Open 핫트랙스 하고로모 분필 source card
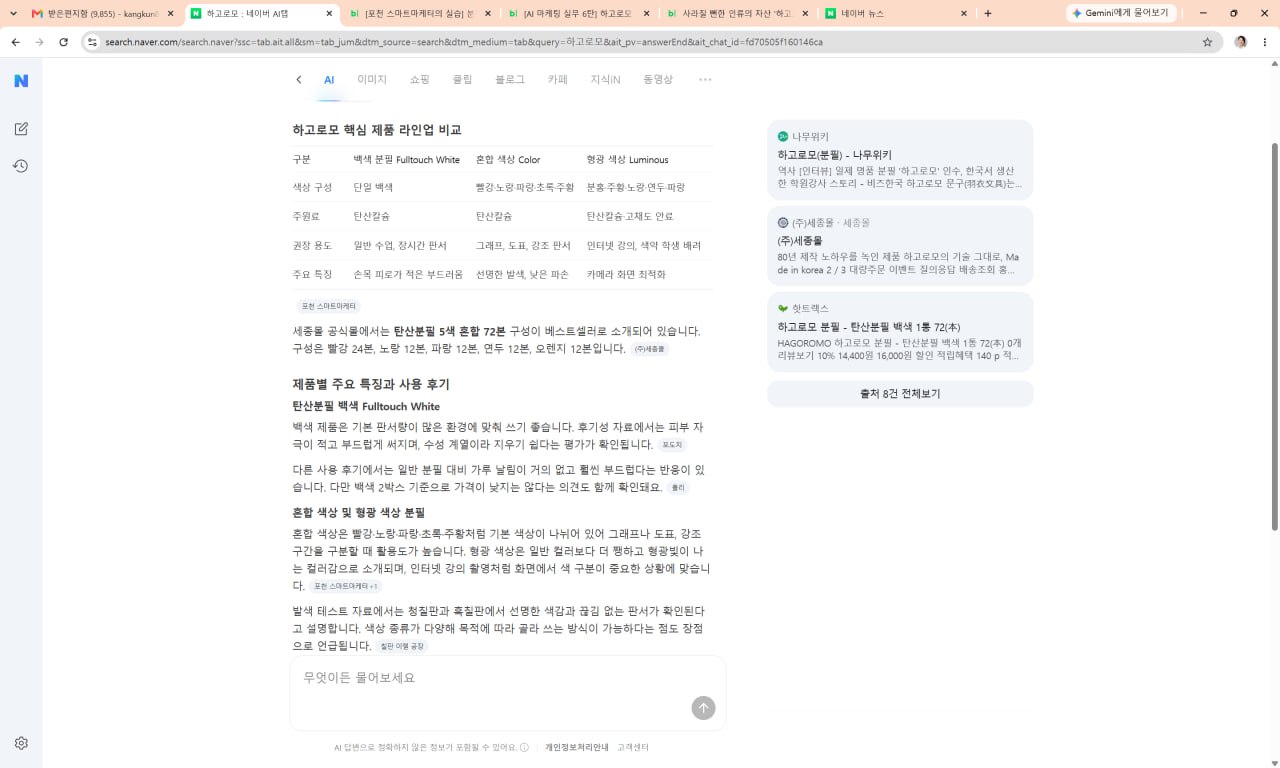Image resolution: width=1280 pixels, height=768 pixels. click(x=900, y=332)
